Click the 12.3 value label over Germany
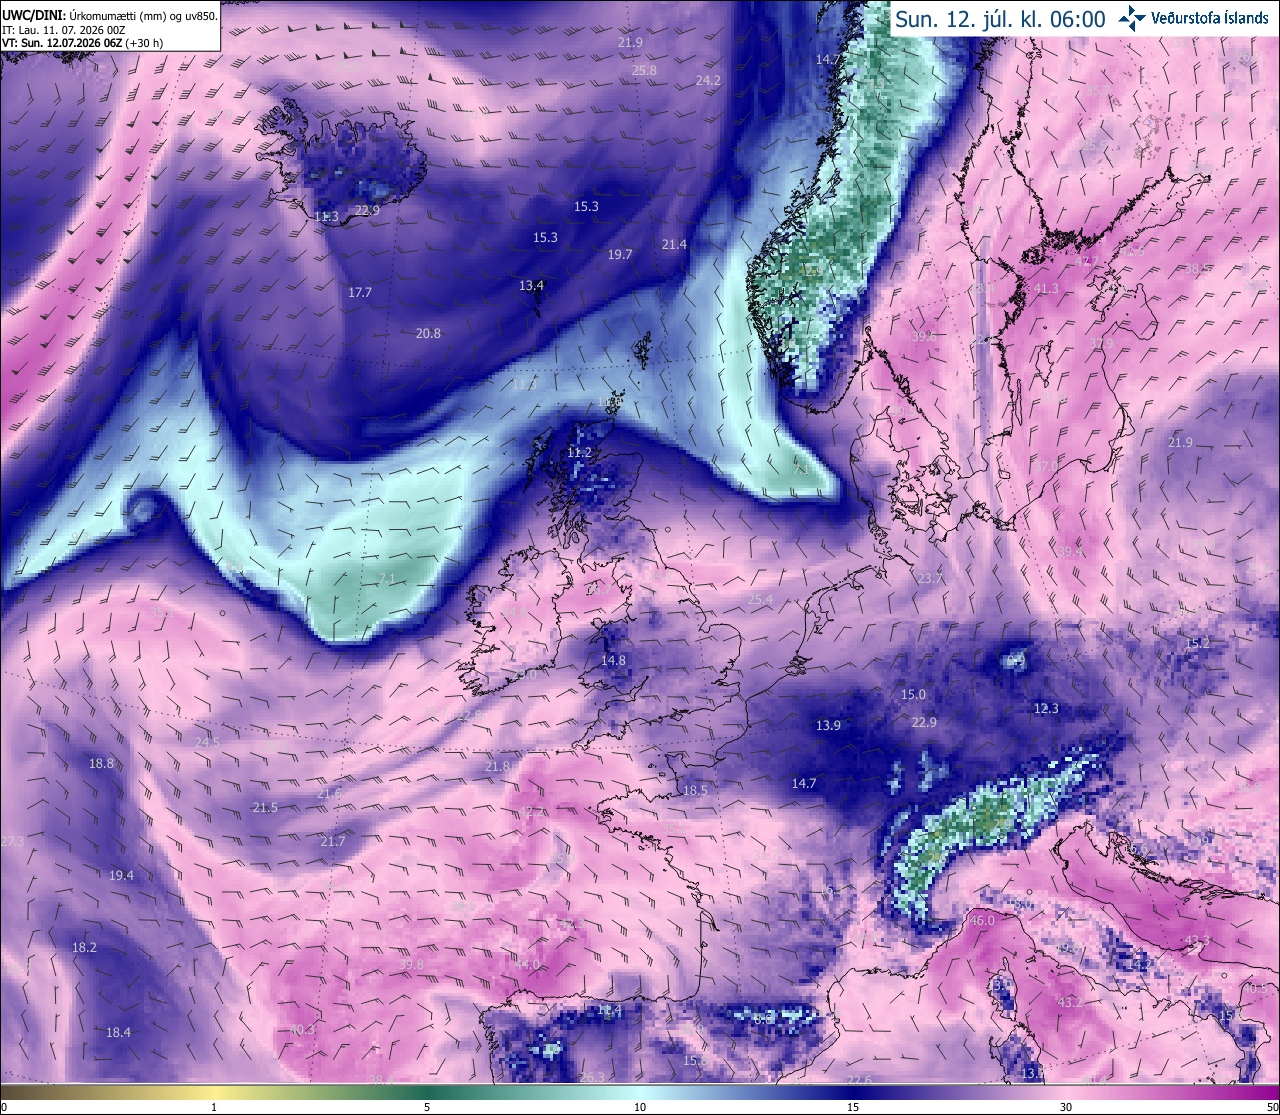This screenshot has height=1115, width=1280. tap(1045, 709)
